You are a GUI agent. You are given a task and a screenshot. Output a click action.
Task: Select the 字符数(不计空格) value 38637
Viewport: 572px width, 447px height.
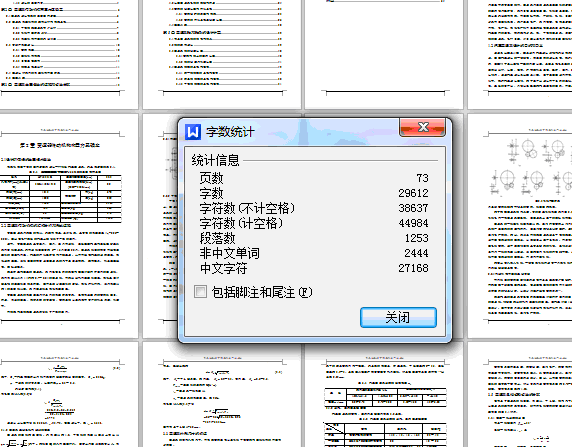413,208
